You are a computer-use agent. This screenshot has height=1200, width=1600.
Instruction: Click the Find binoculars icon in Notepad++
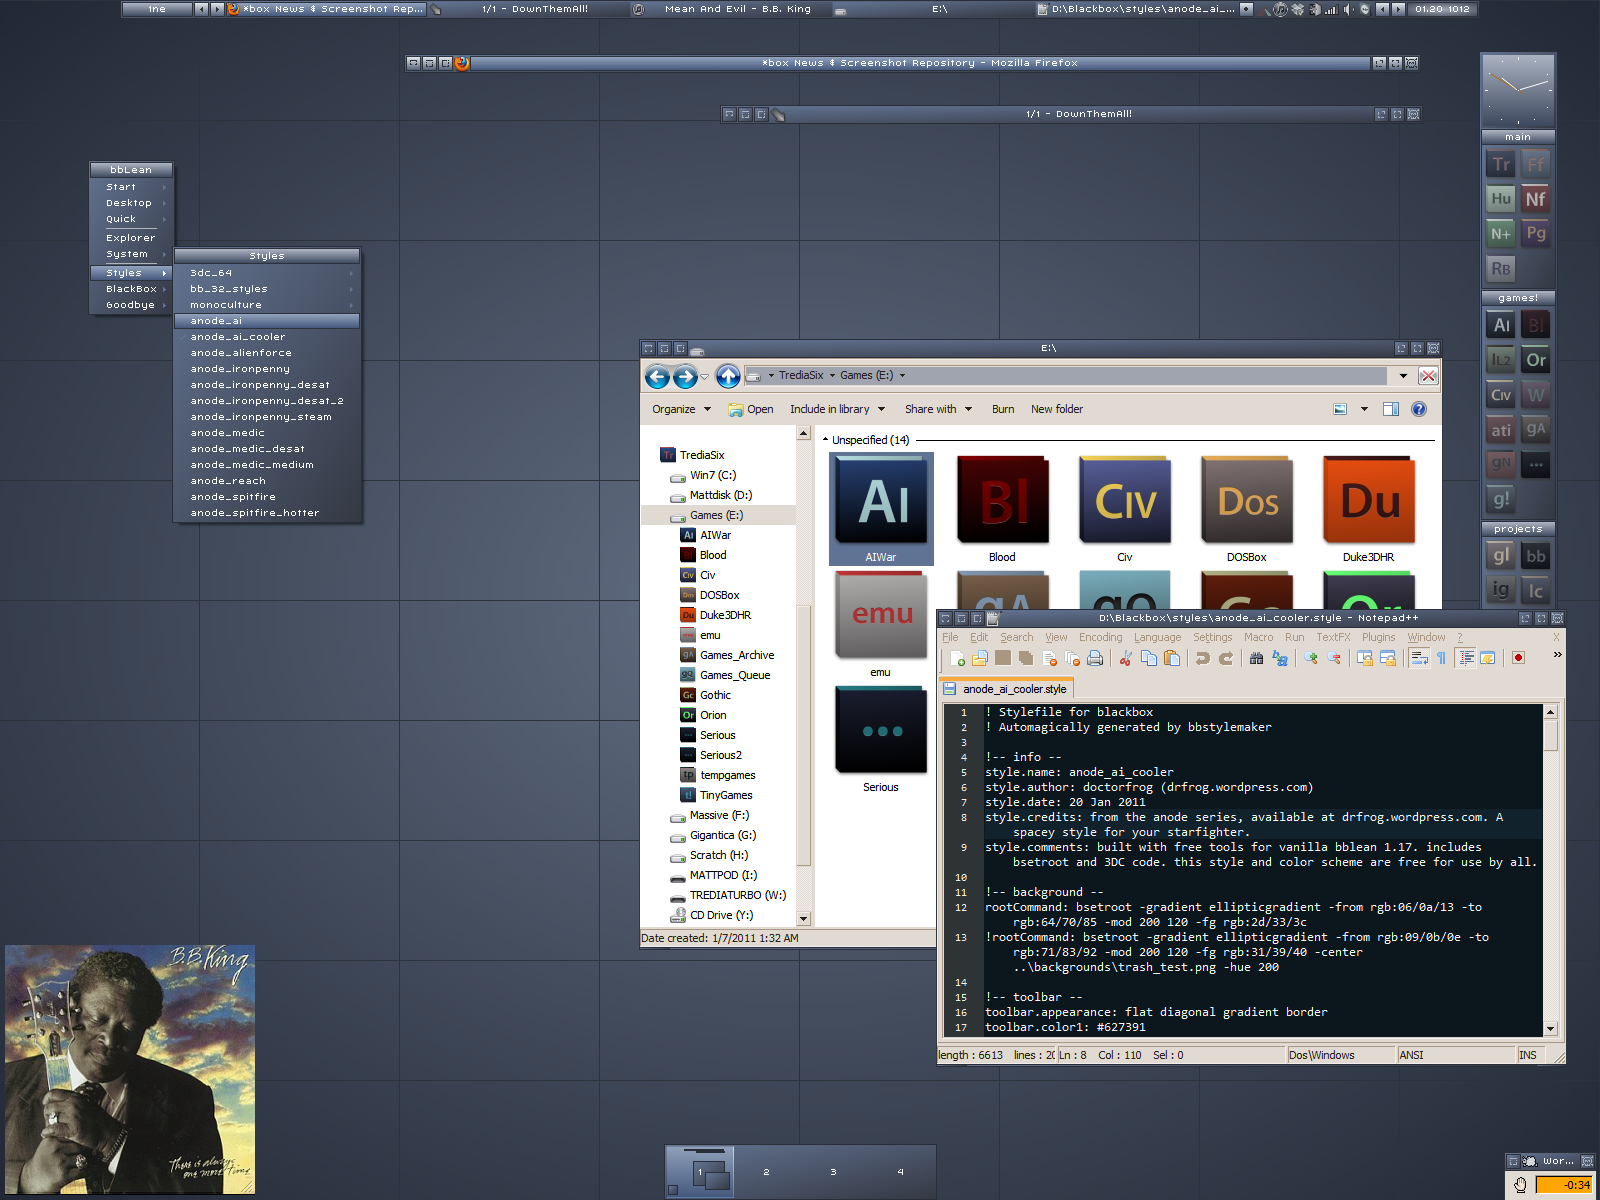tap(1256, 658)
